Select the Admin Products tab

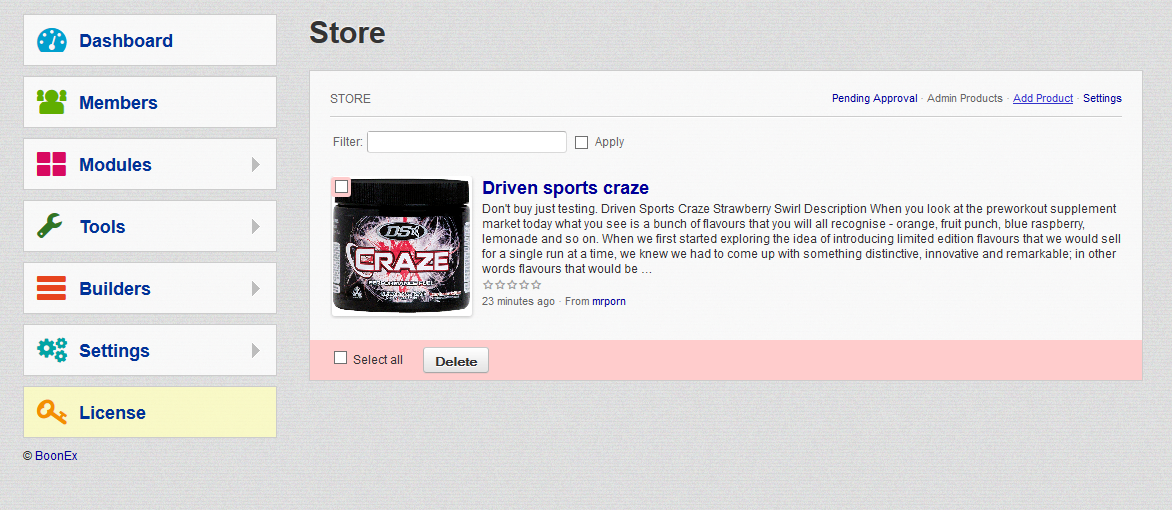point(964,98)
